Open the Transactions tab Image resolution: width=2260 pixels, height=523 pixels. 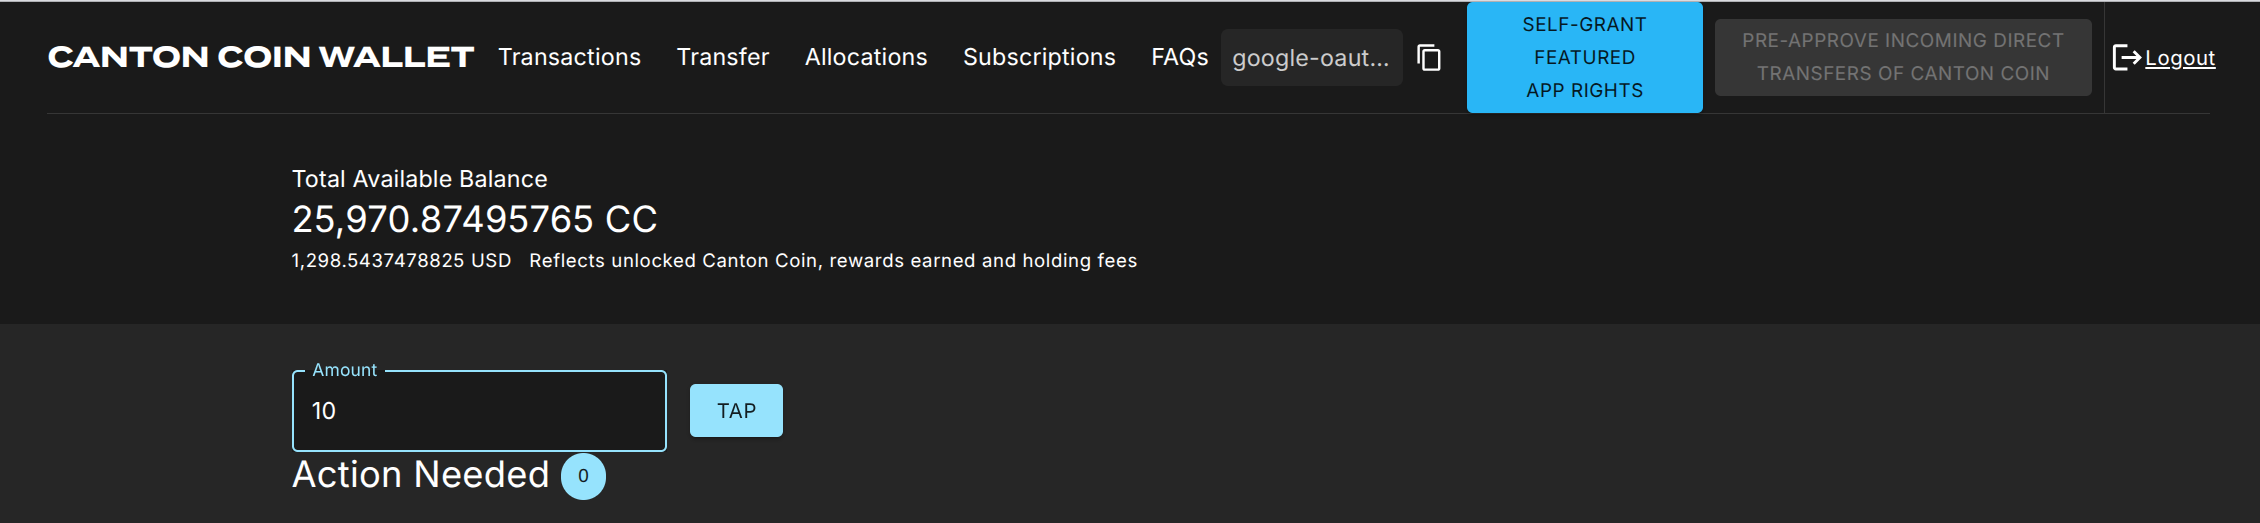(x=569, y=57)
